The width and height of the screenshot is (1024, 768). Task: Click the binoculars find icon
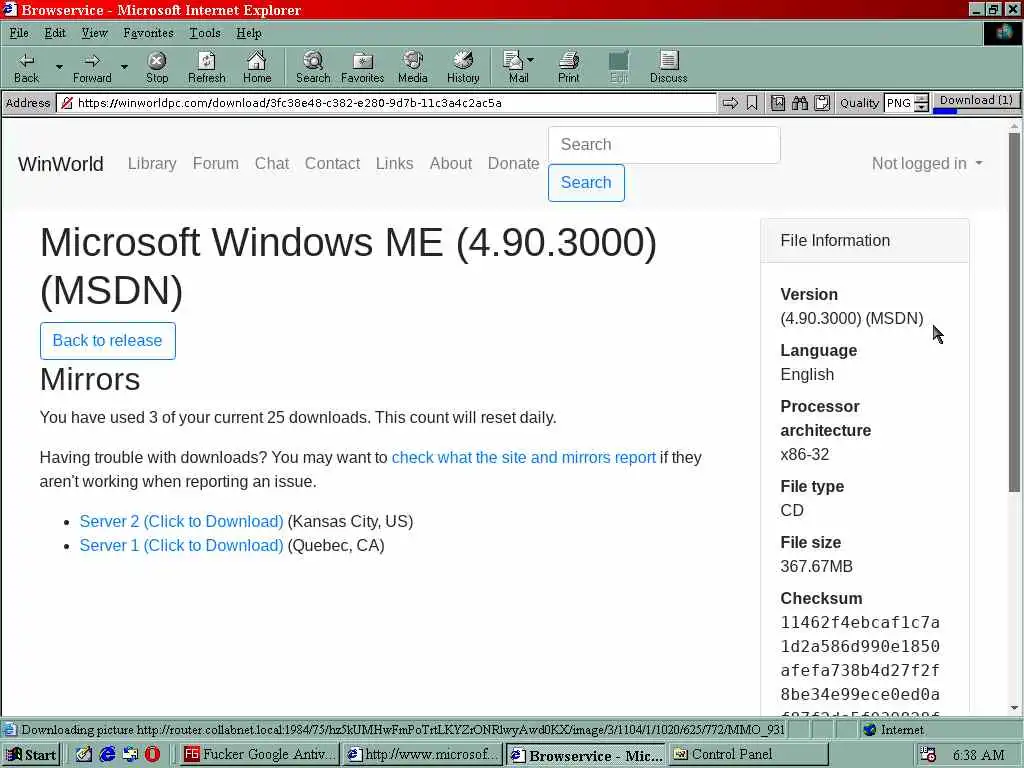pyautogui.click(x=800, y=103)
